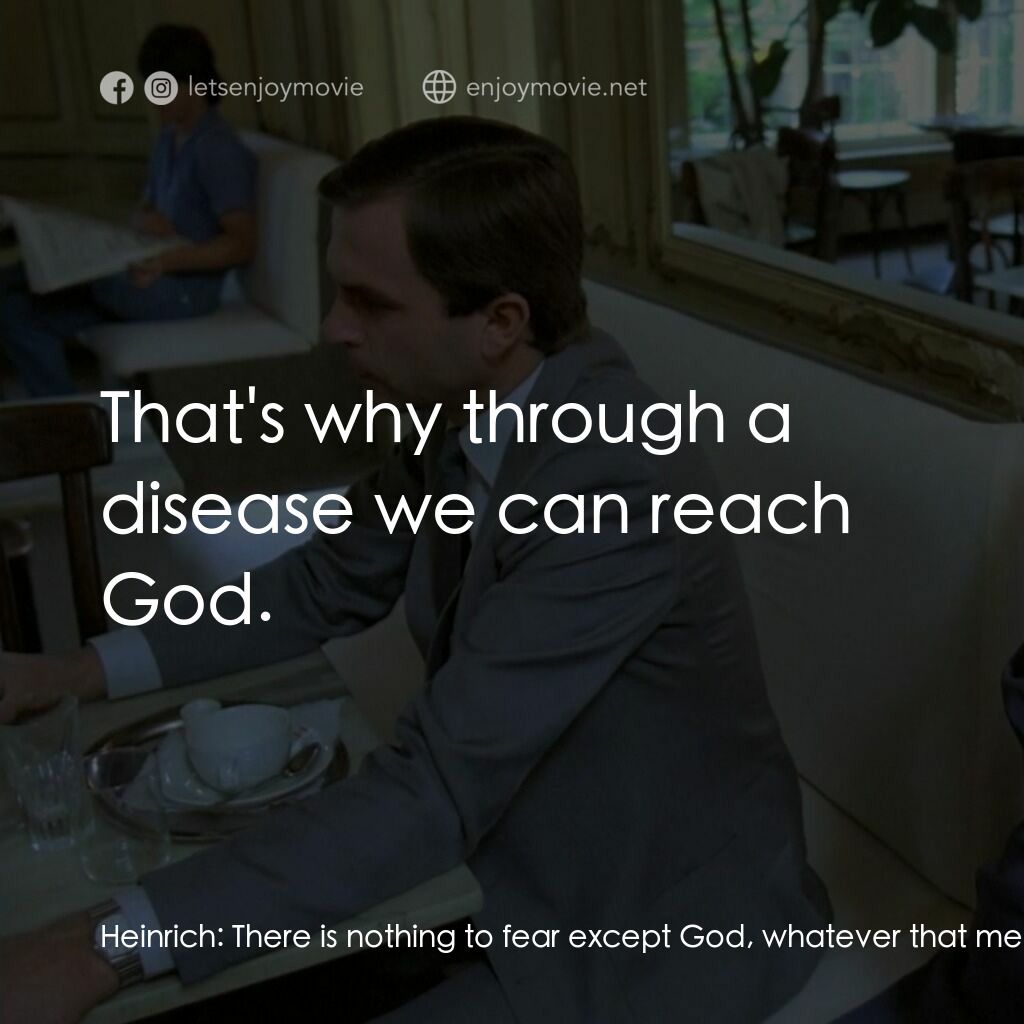Select the letsenjoymovie social handle text
Viewport: 1024px width, 1024px height.
pyautogui.click(x=276, y=88)
